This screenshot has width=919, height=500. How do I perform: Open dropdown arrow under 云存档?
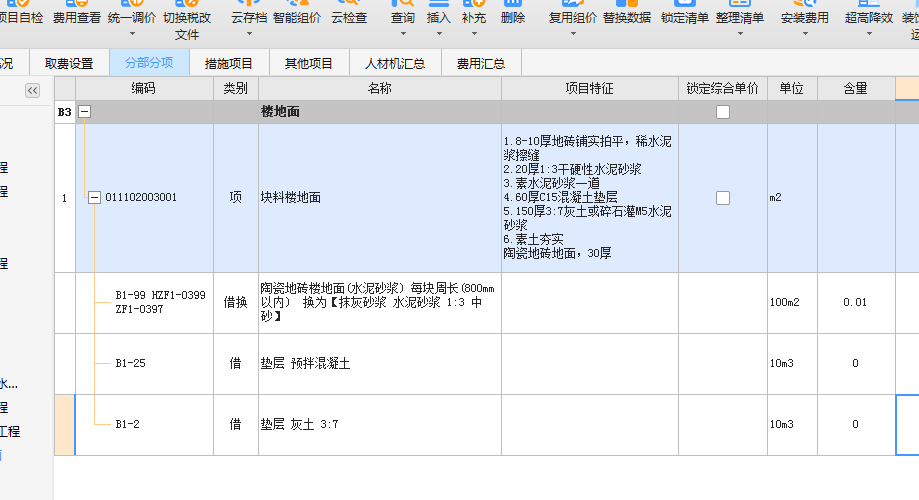click(249, 34)
